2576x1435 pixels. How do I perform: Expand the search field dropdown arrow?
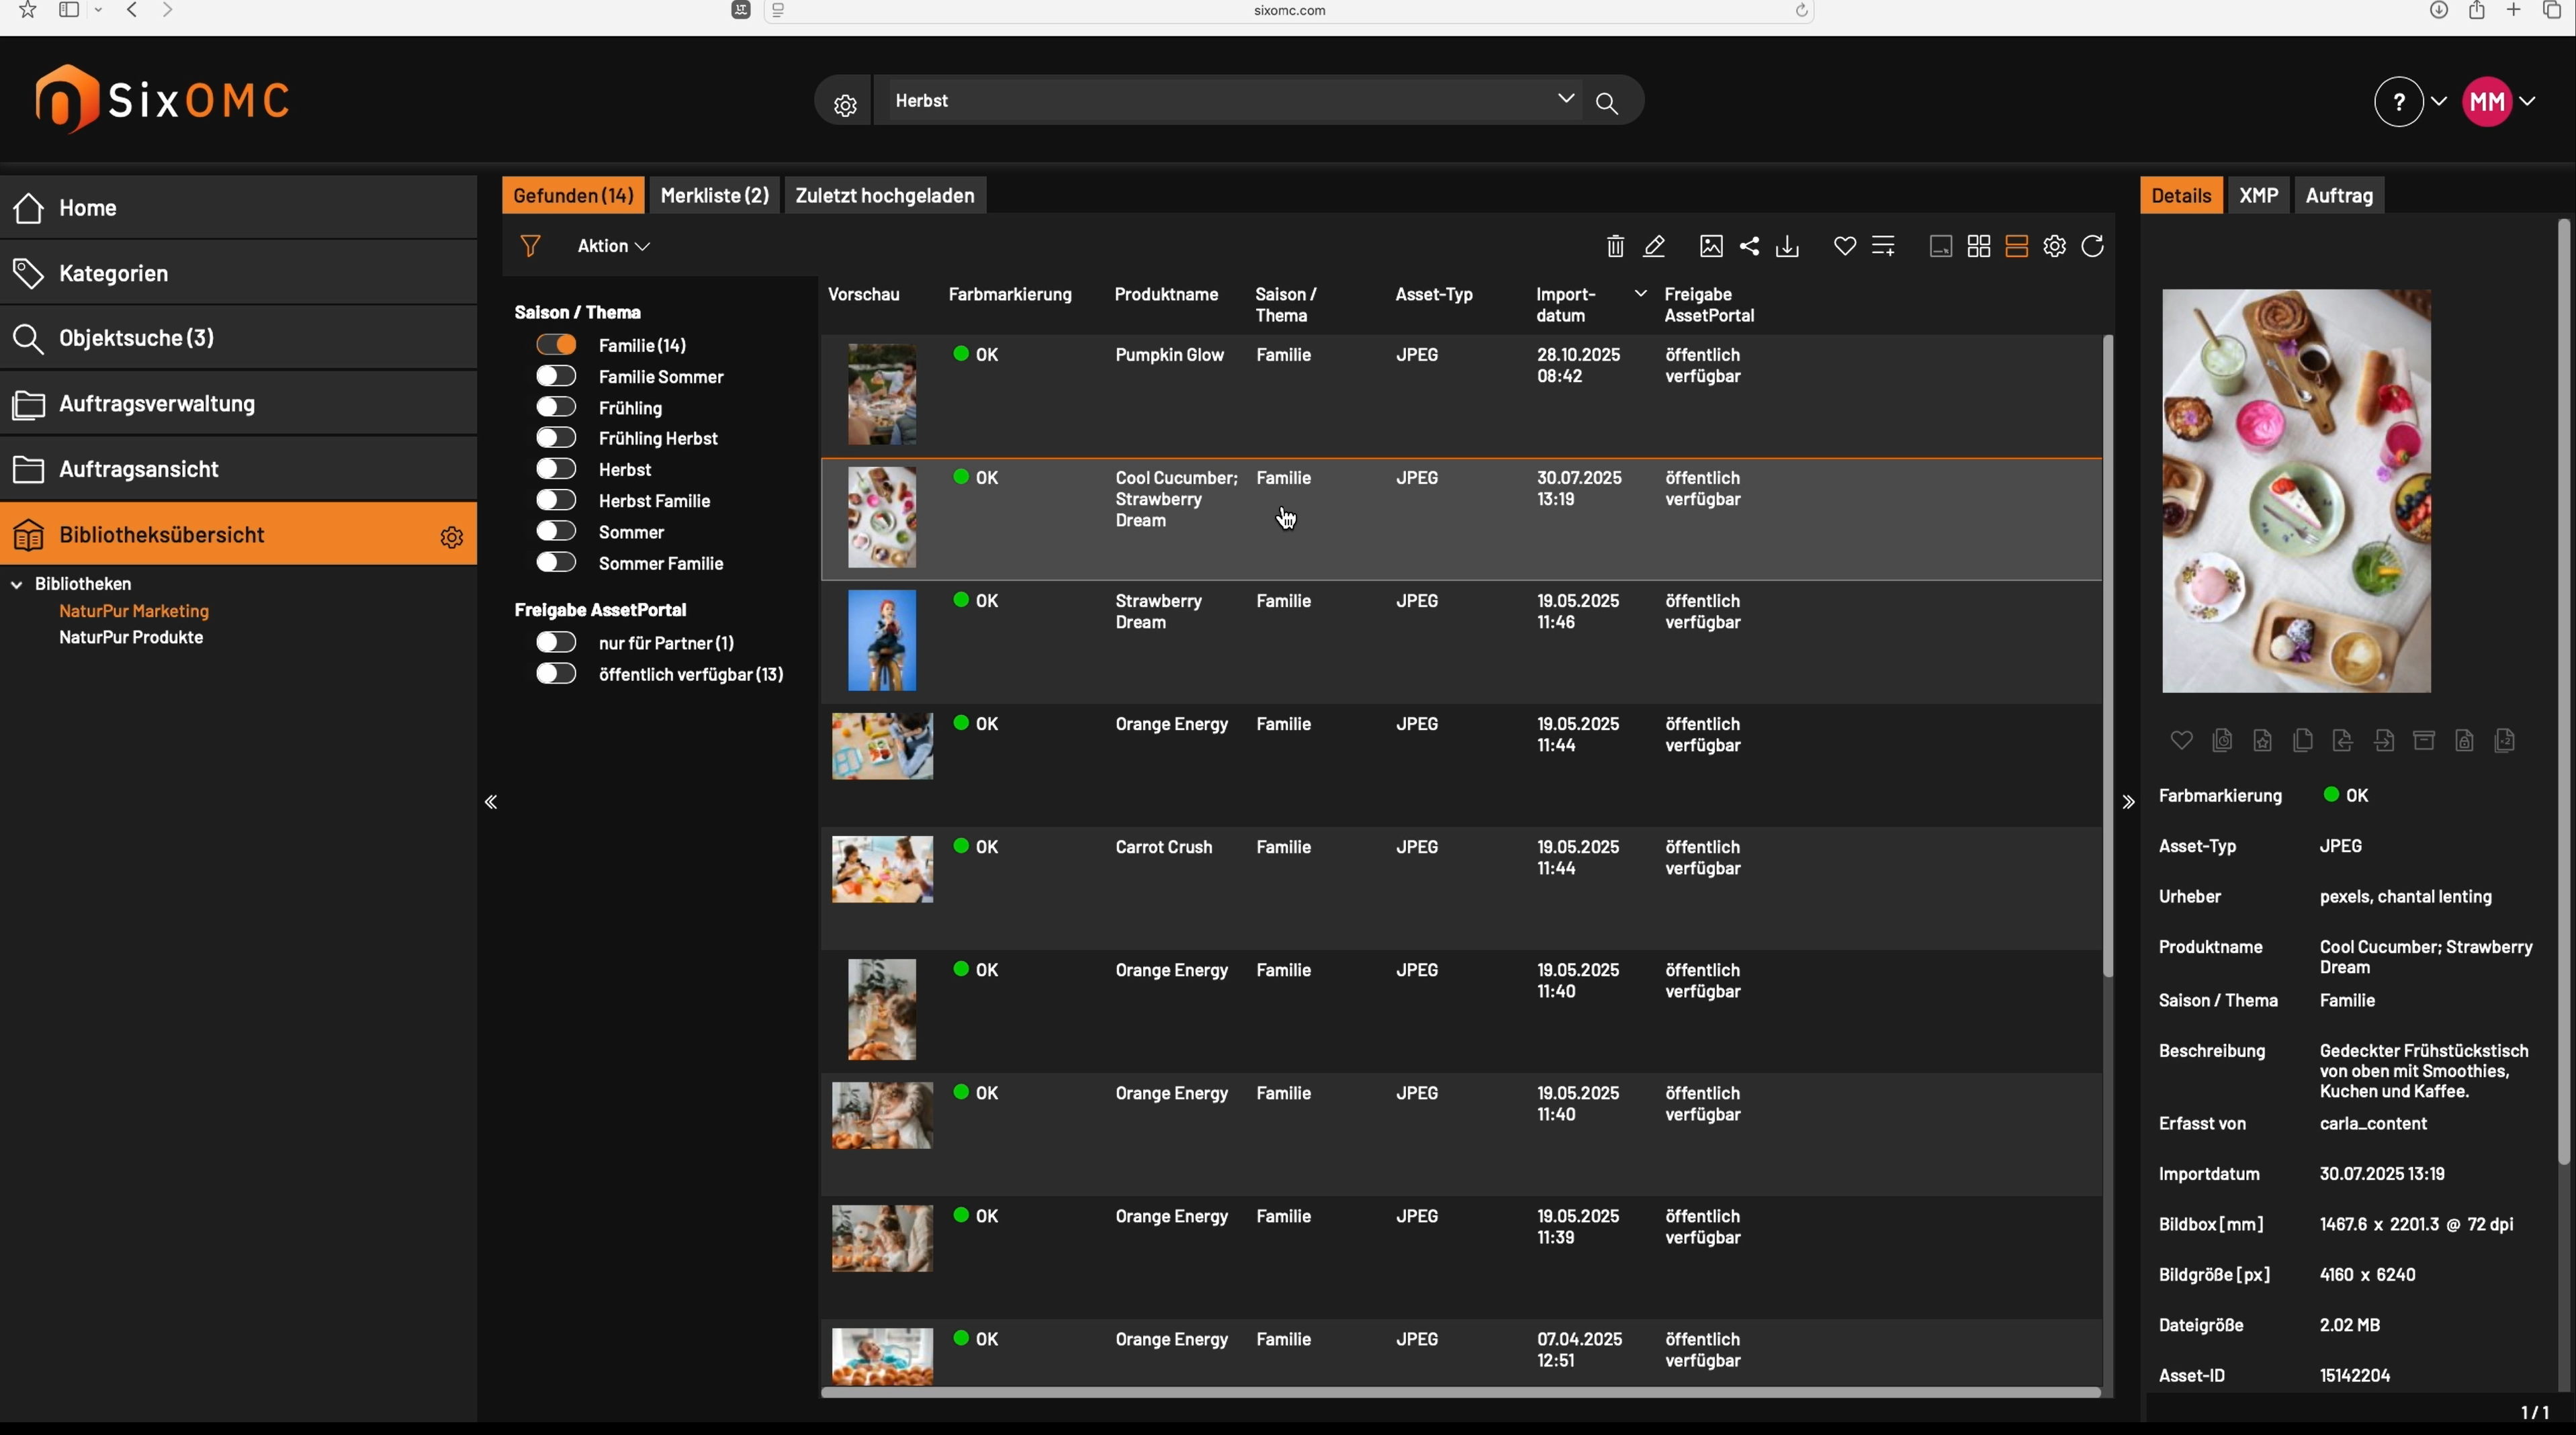point(1565,99)
